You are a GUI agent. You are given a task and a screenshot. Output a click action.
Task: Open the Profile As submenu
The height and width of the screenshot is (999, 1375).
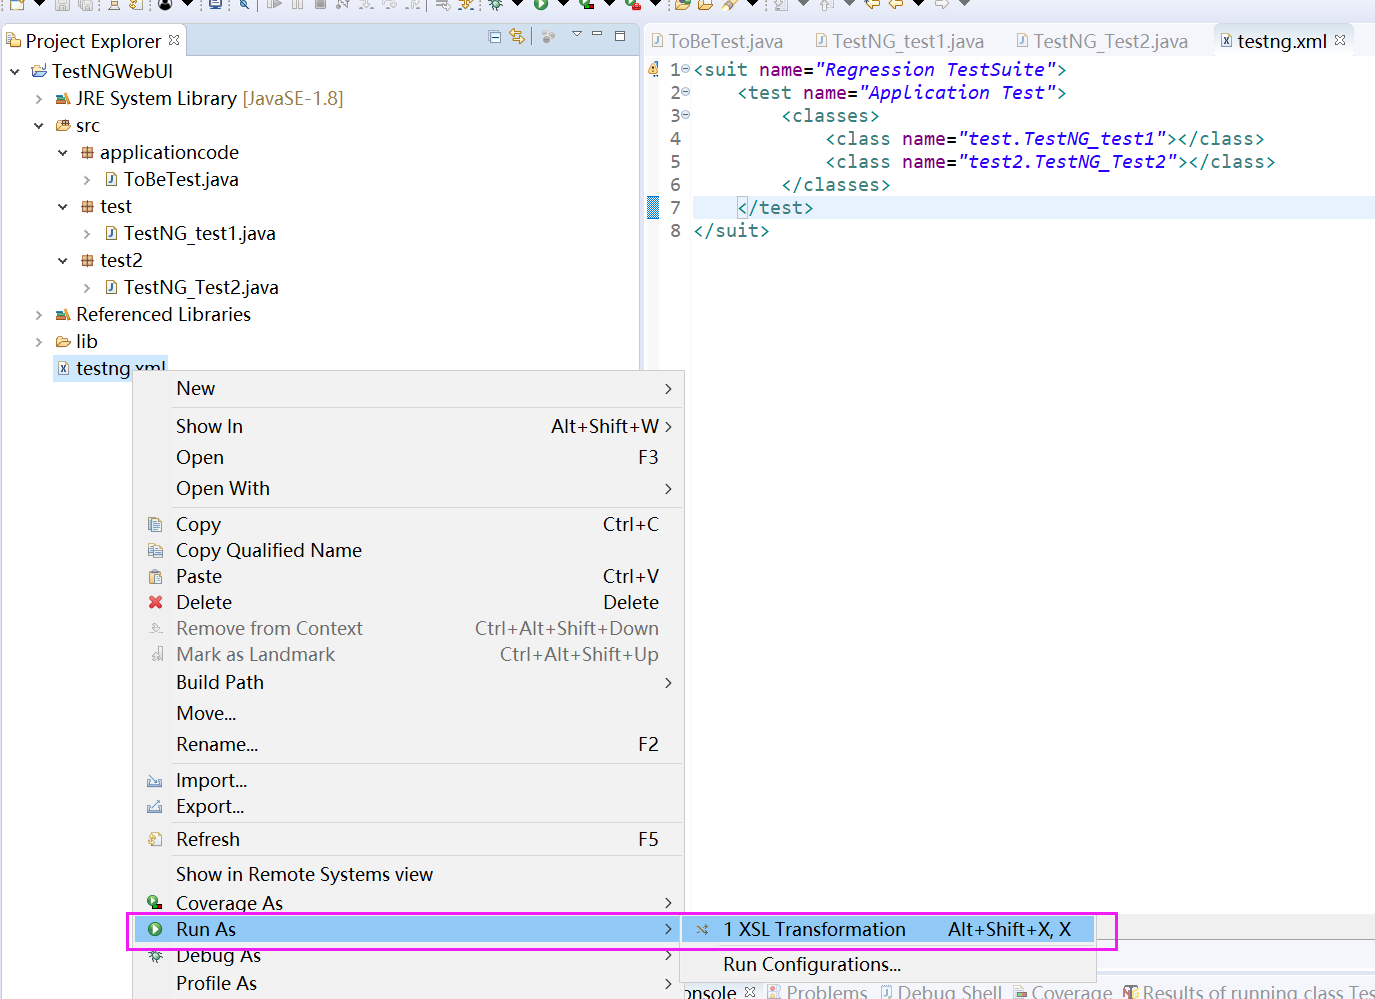click(x=409, y=984)
